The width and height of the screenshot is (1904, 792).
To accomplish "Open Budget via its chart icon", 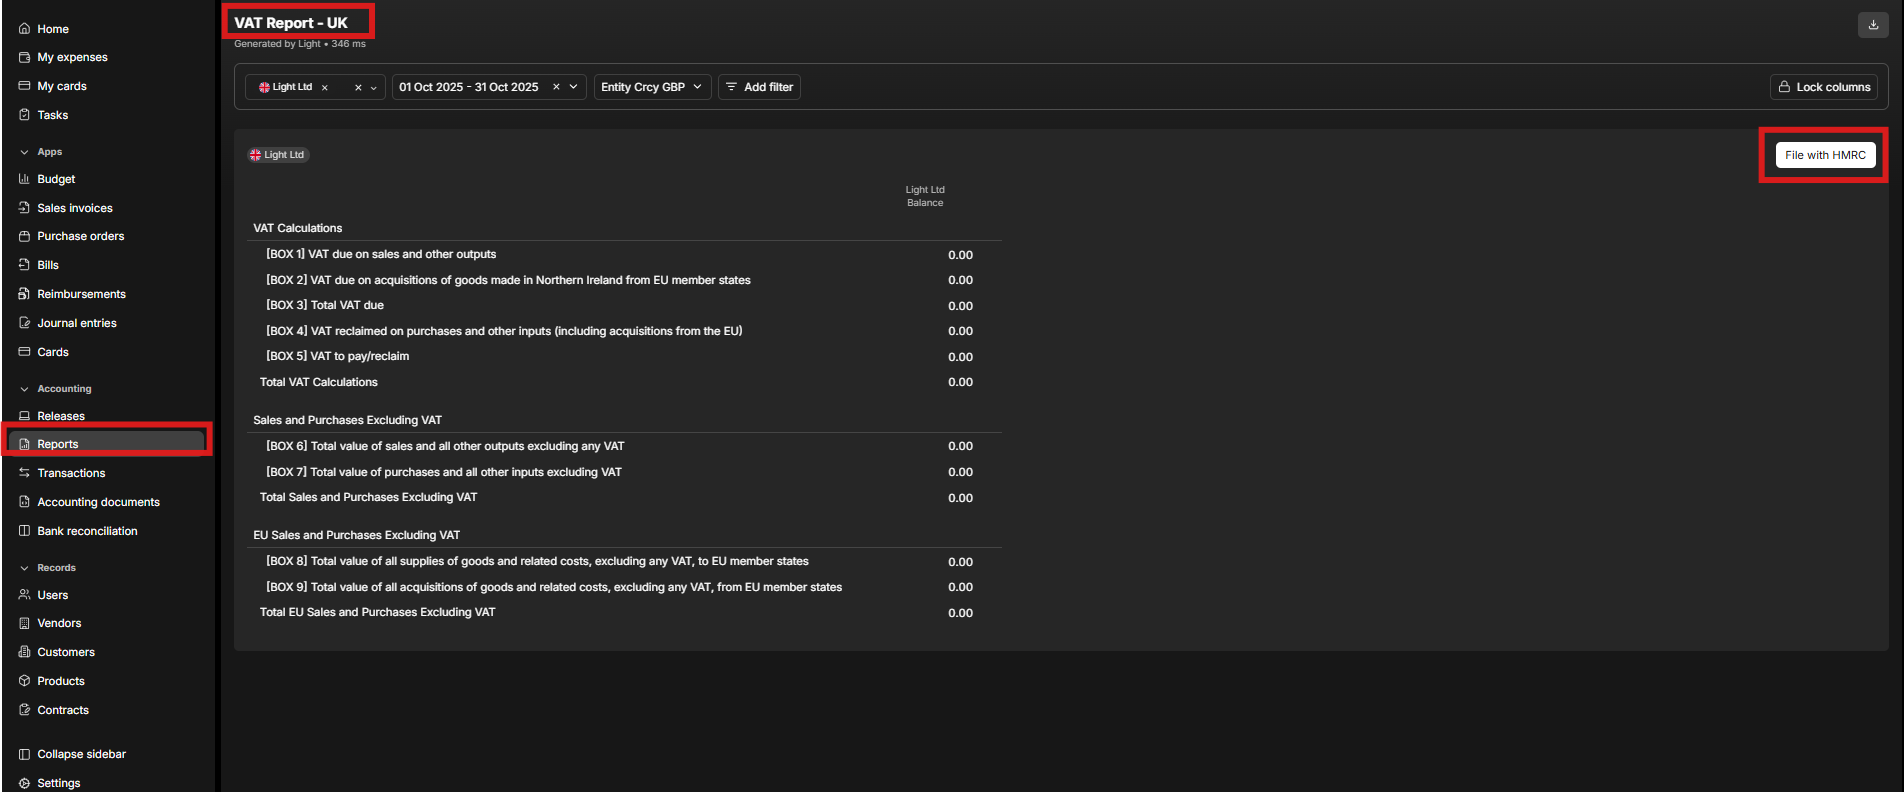I will pos(24,179).
